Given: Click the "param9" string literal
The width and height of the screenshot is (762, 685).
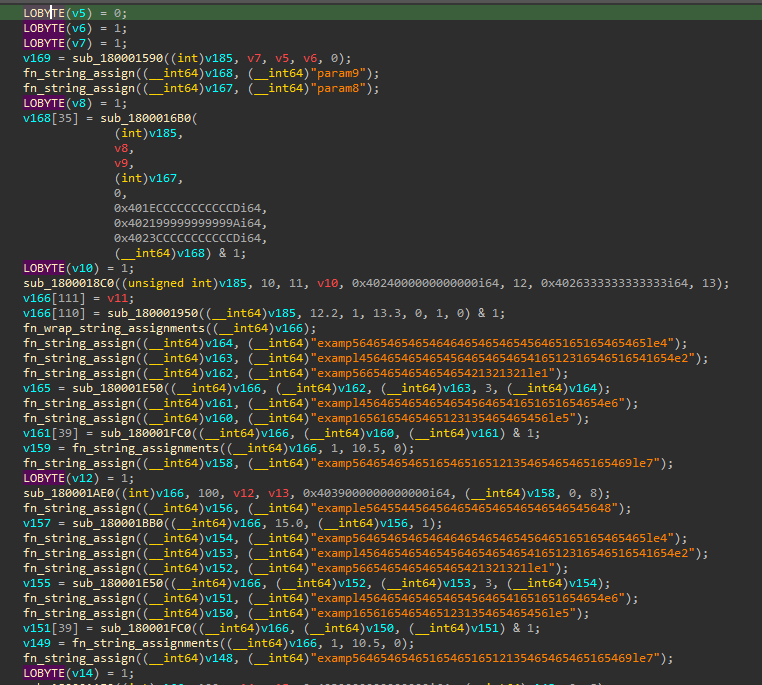Looking at the screenshot, I should 338,73.
